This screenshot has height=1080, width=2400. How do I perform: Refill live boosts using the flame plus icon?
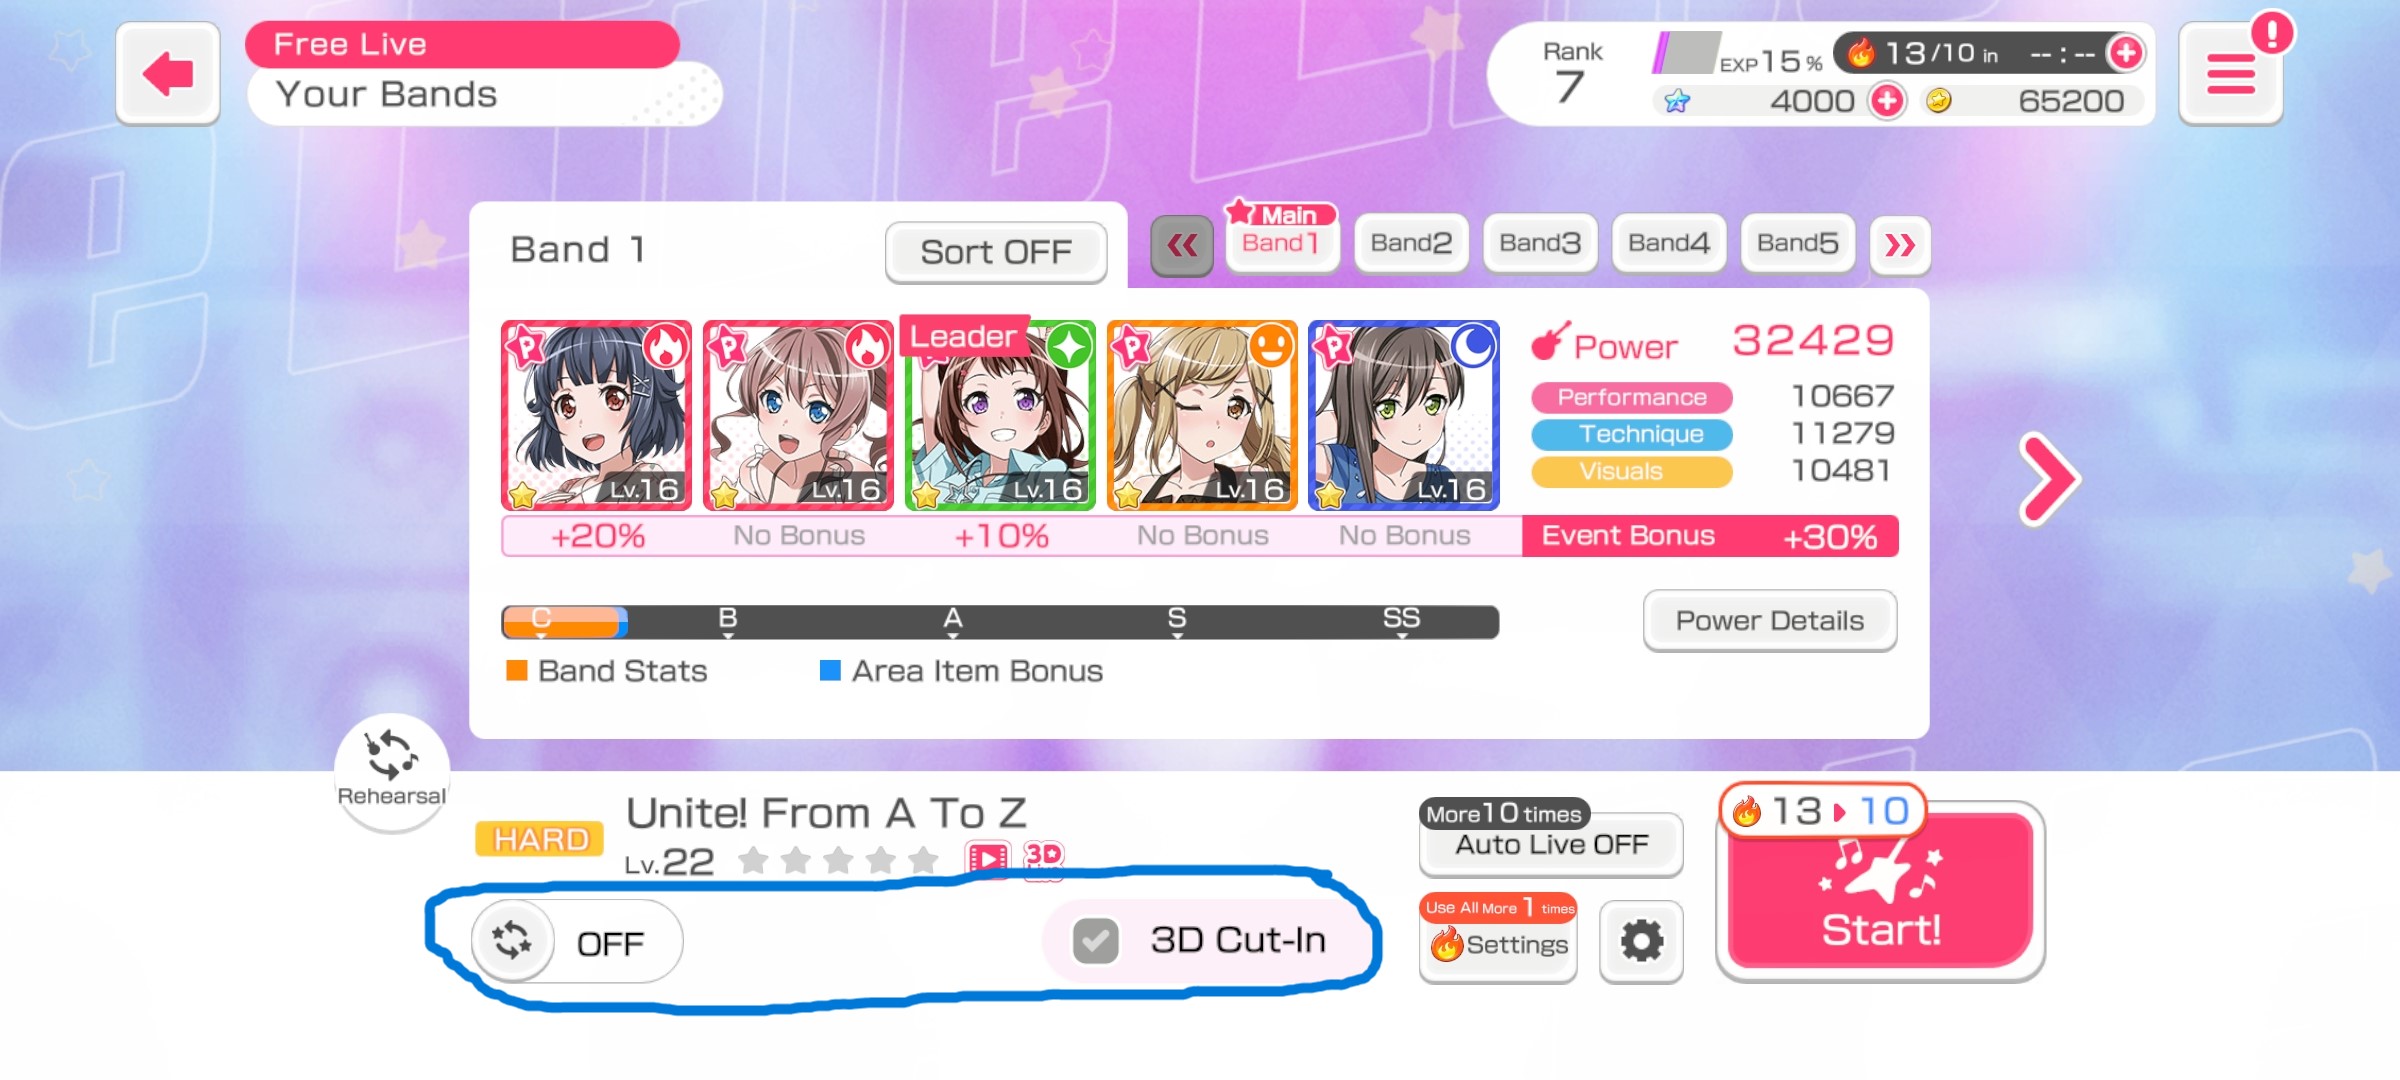tap(2126, 52)
